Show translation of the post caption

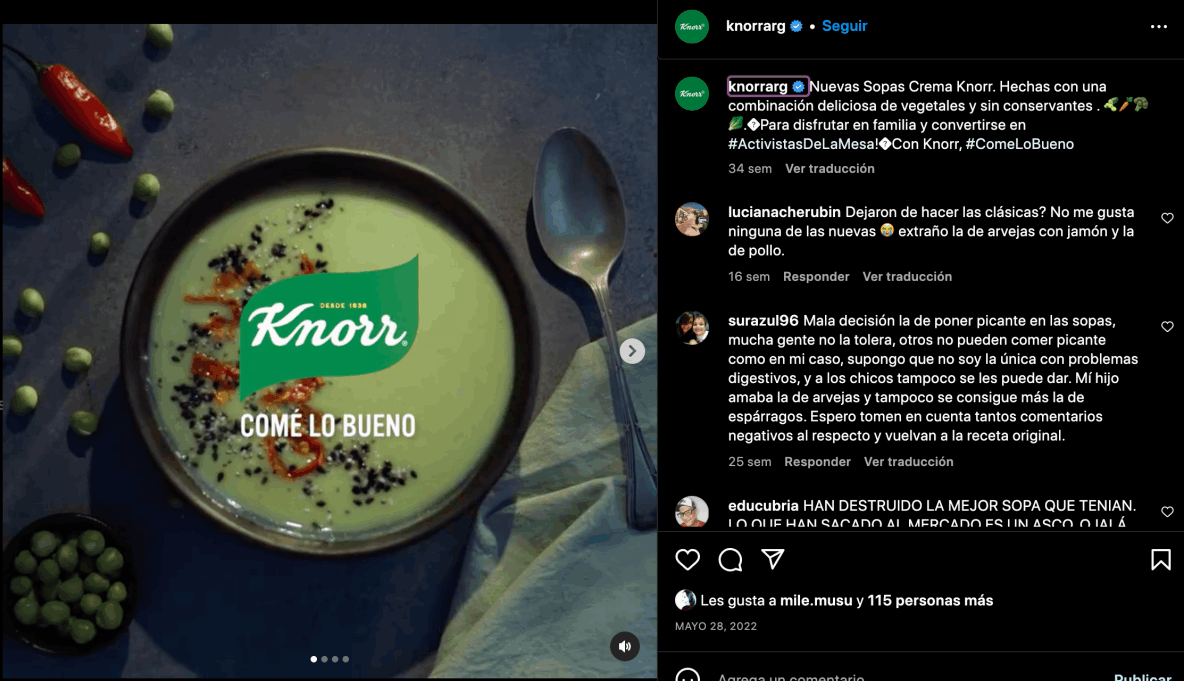(x=829, y=168)
